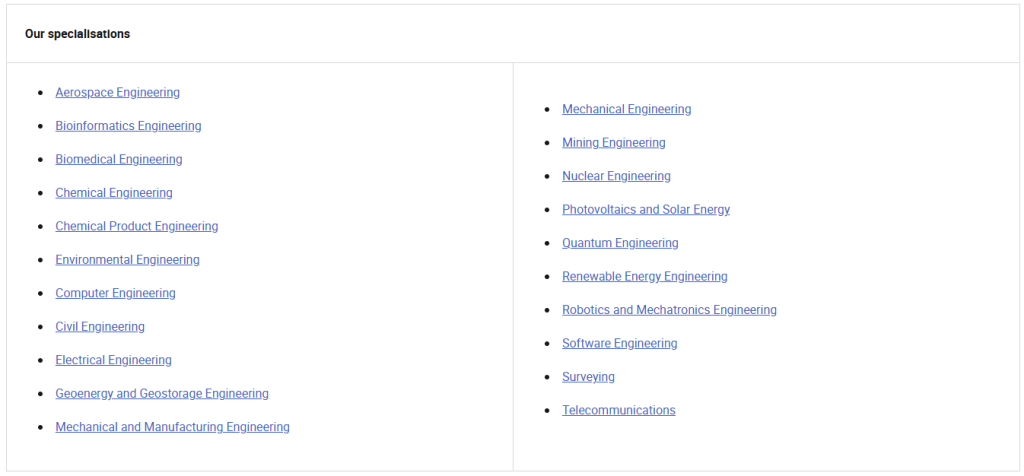Go to Environmental Engineering link
The height and width of the screenshot is (476, 1024).
[127, 260]
